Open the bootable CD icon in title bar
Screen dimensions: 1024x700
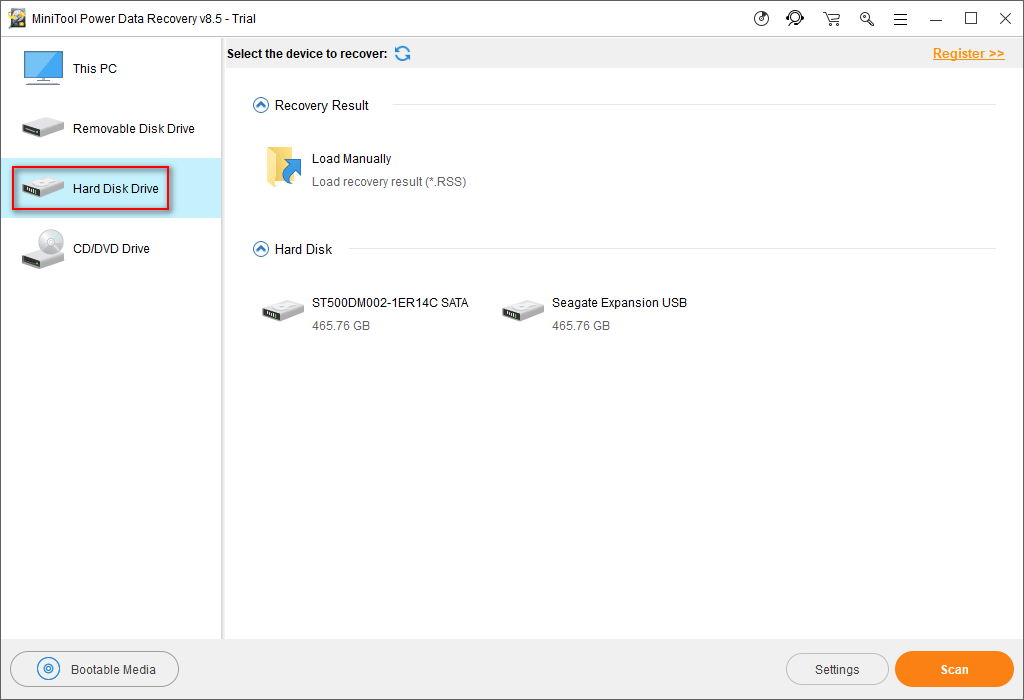click(761, 18)
